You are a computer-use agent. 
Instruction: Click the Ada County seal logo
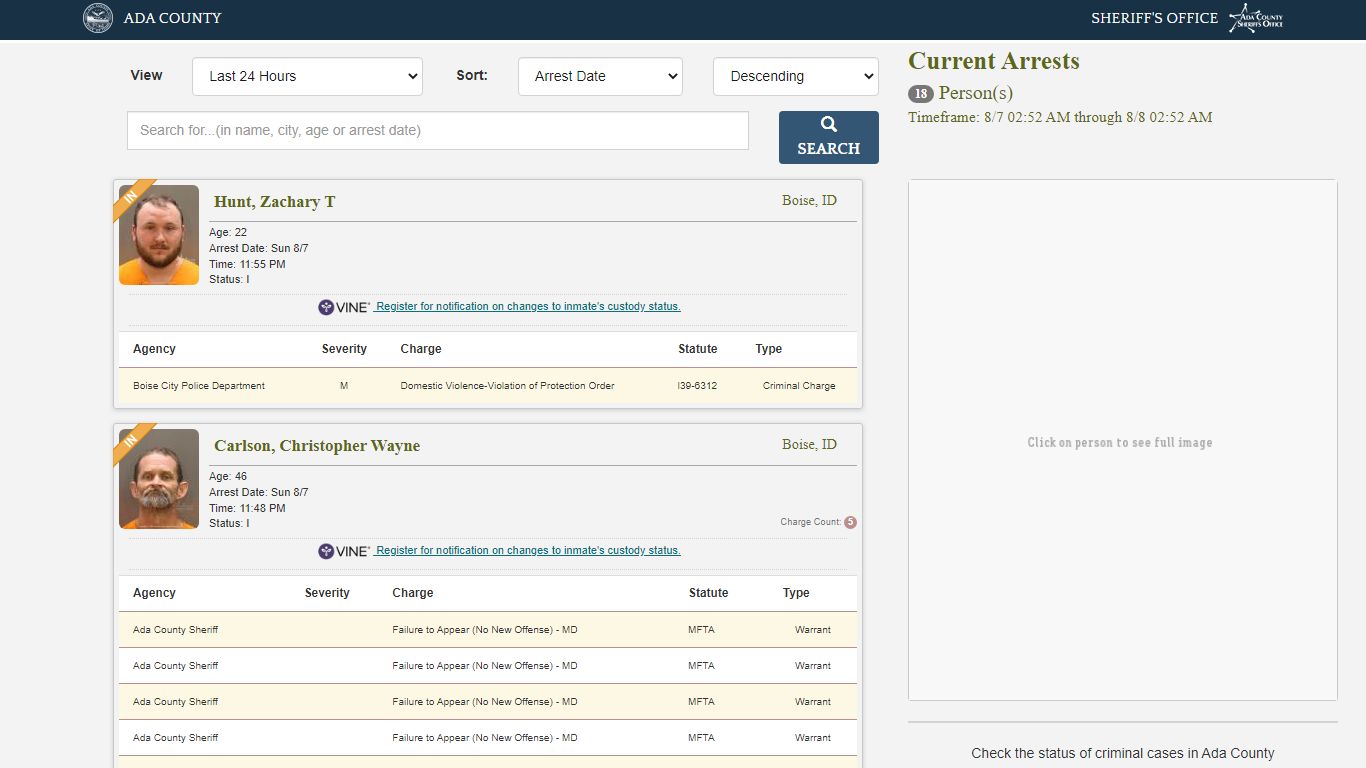tap(98, 18)
